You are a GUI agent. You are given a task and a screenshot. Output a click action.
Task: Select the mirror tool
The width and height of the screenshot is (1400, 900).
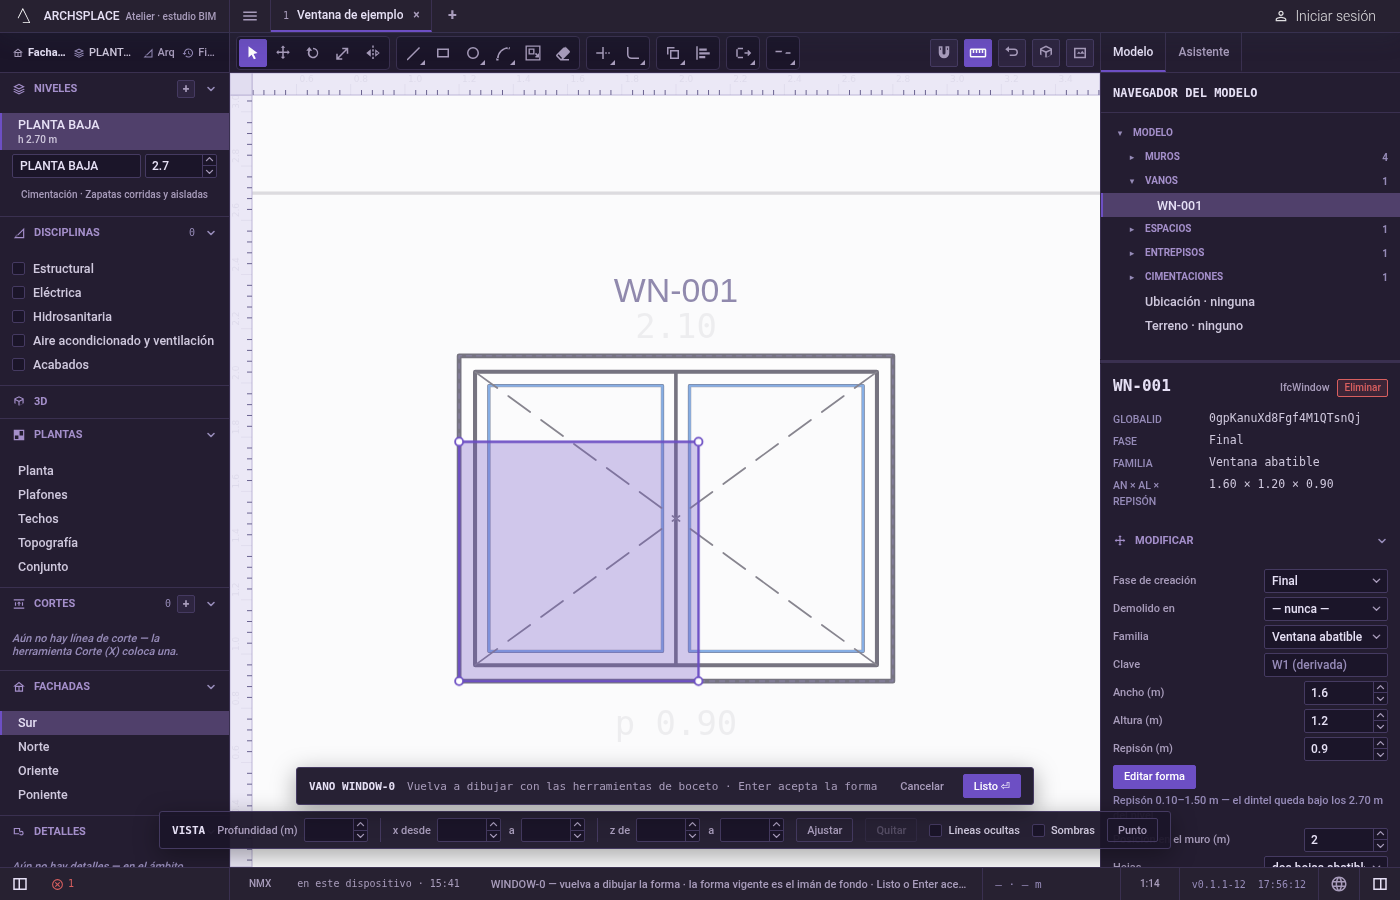373,53
